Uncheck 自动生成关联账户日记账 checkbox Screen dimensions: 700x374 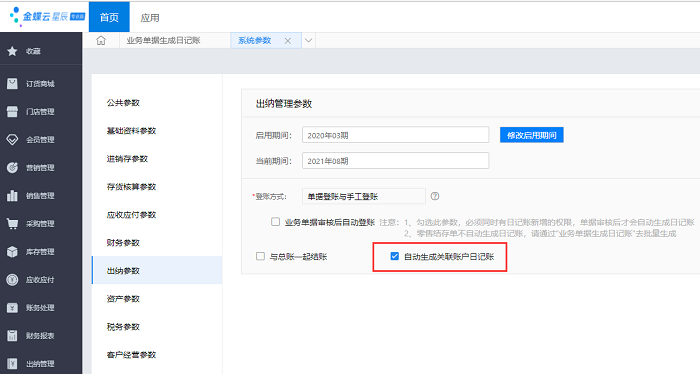[394, 256]
